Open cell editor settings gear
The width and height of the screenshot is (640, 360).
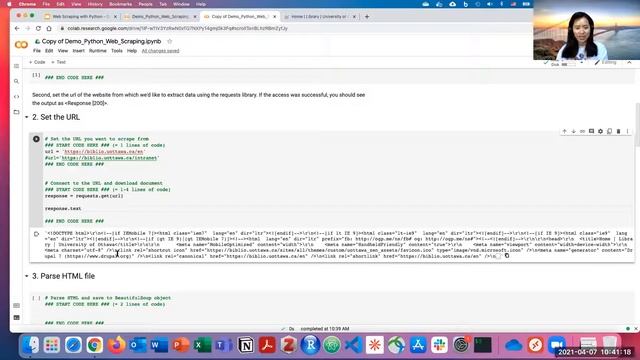600,131
